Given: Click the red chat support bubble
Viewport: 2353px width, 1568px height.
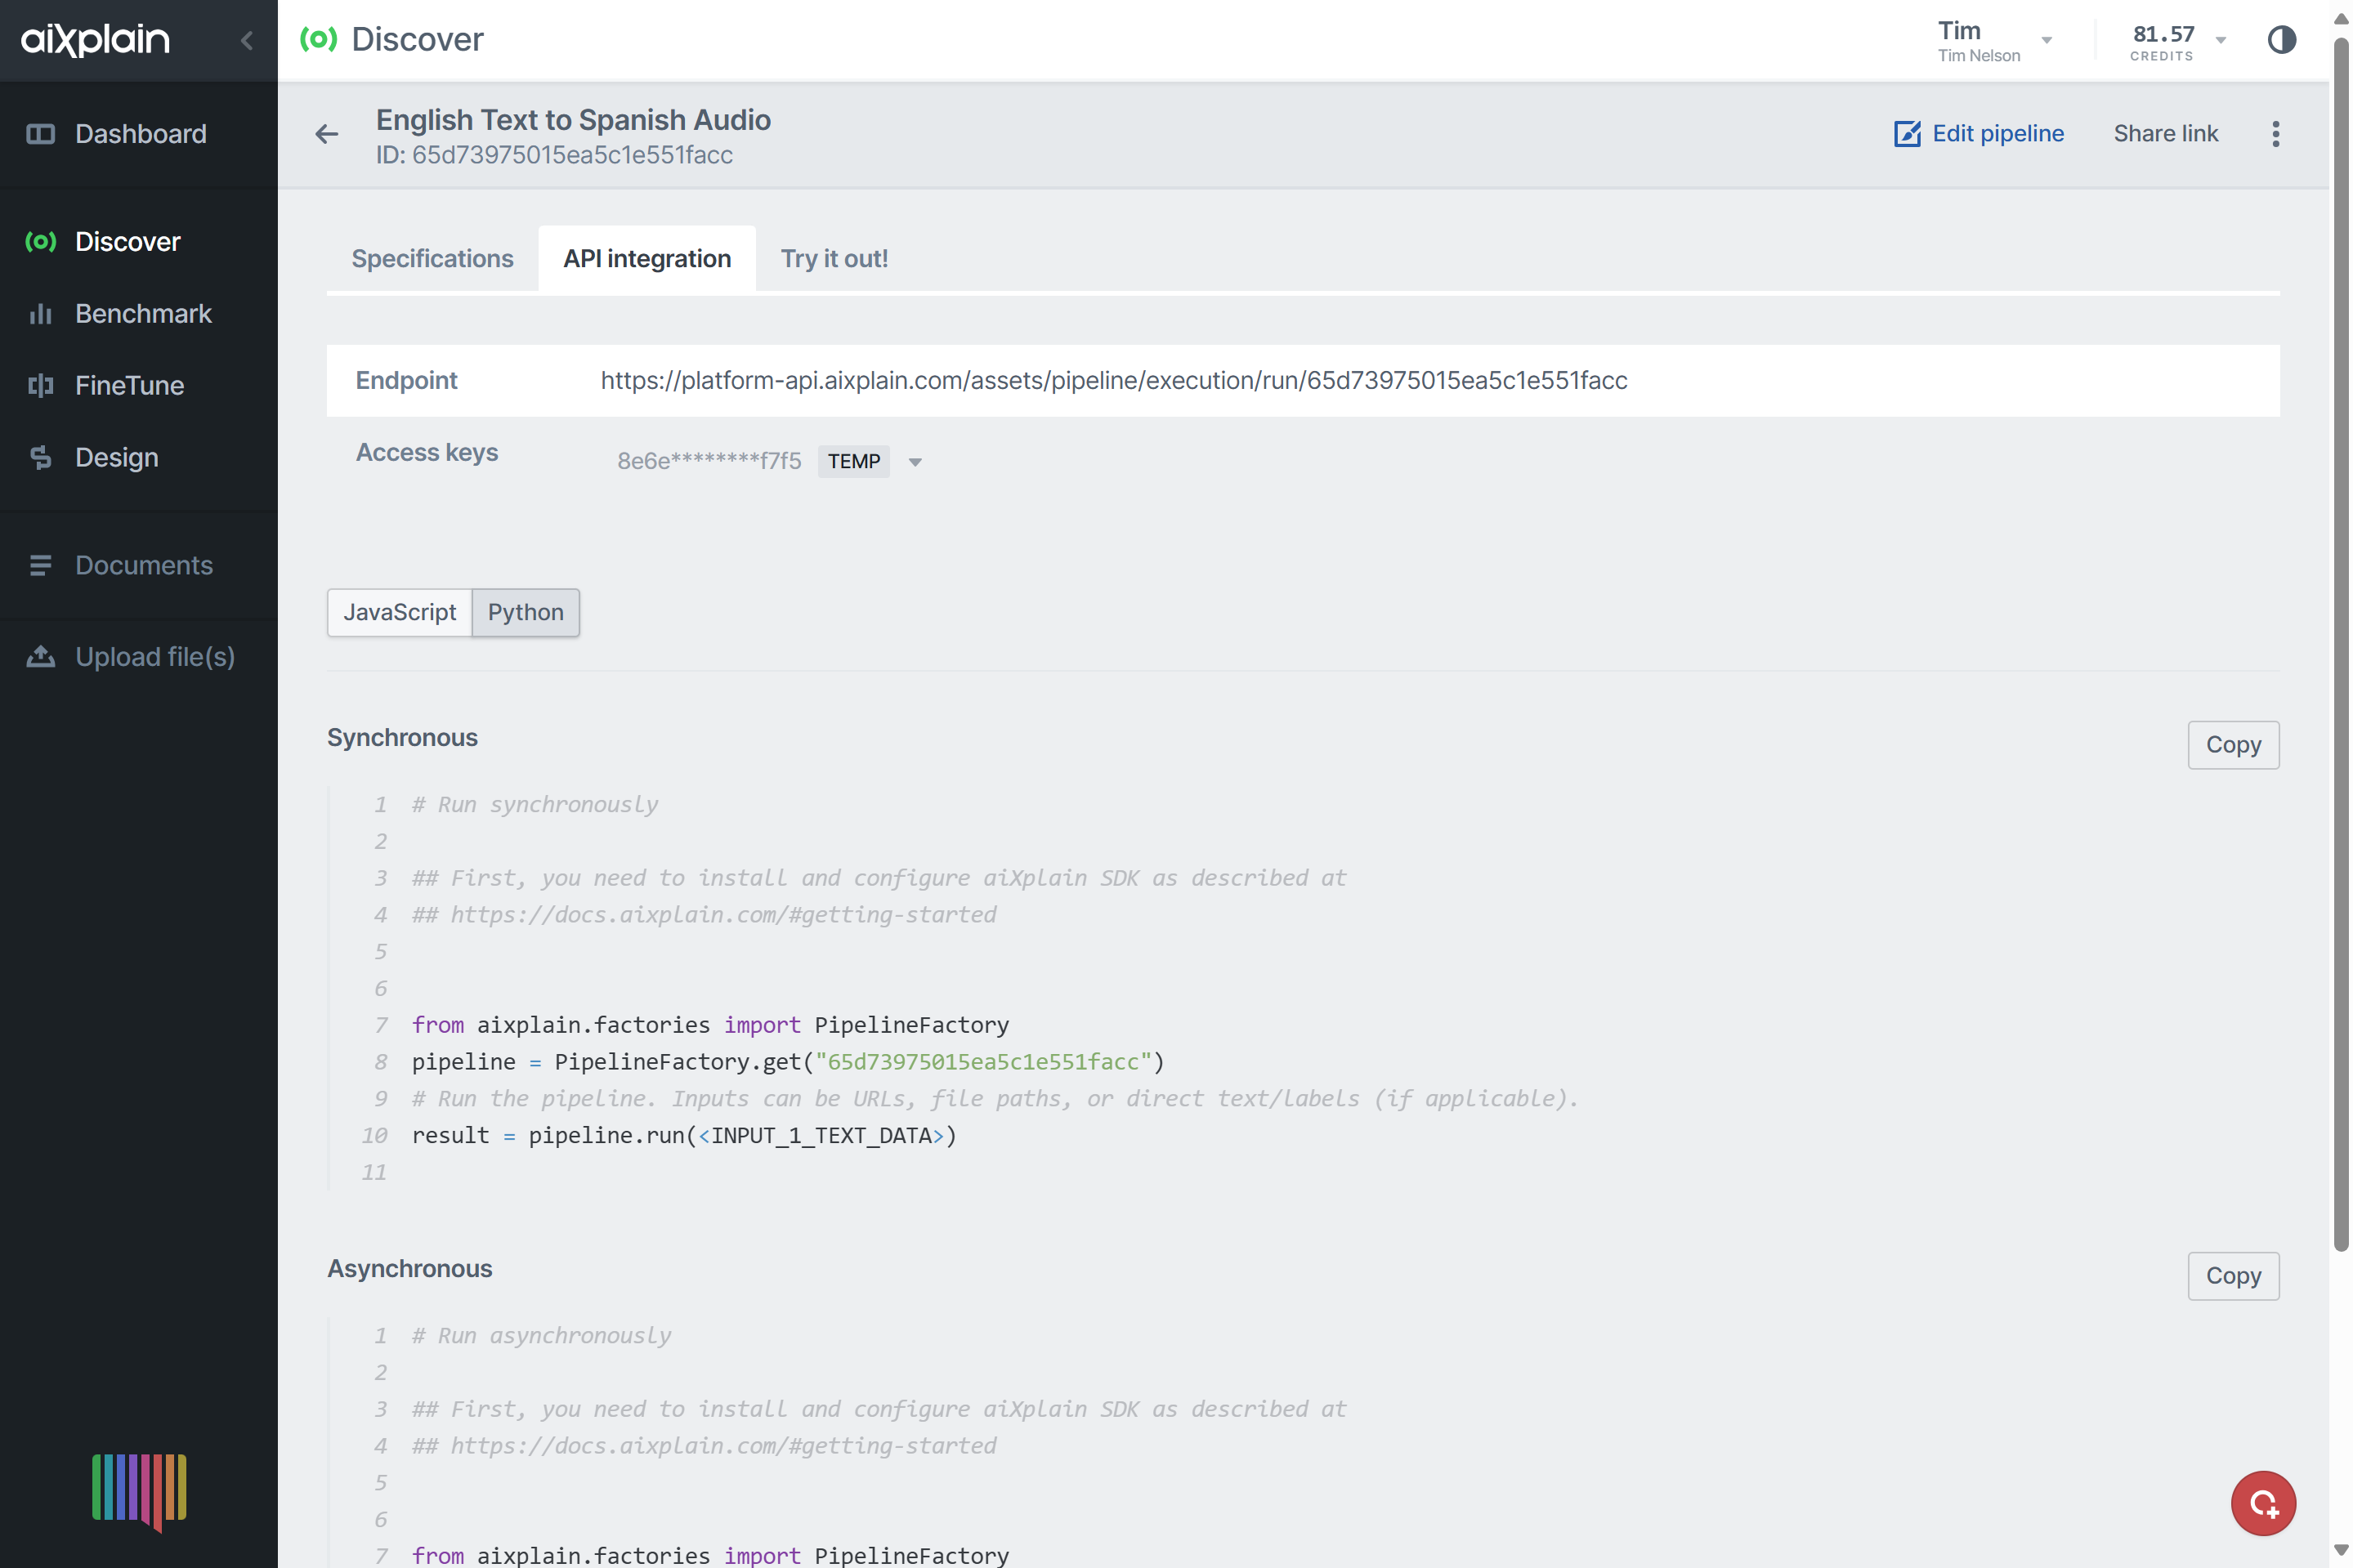Looking at the screenshot, I should tap(2263, 1503).
